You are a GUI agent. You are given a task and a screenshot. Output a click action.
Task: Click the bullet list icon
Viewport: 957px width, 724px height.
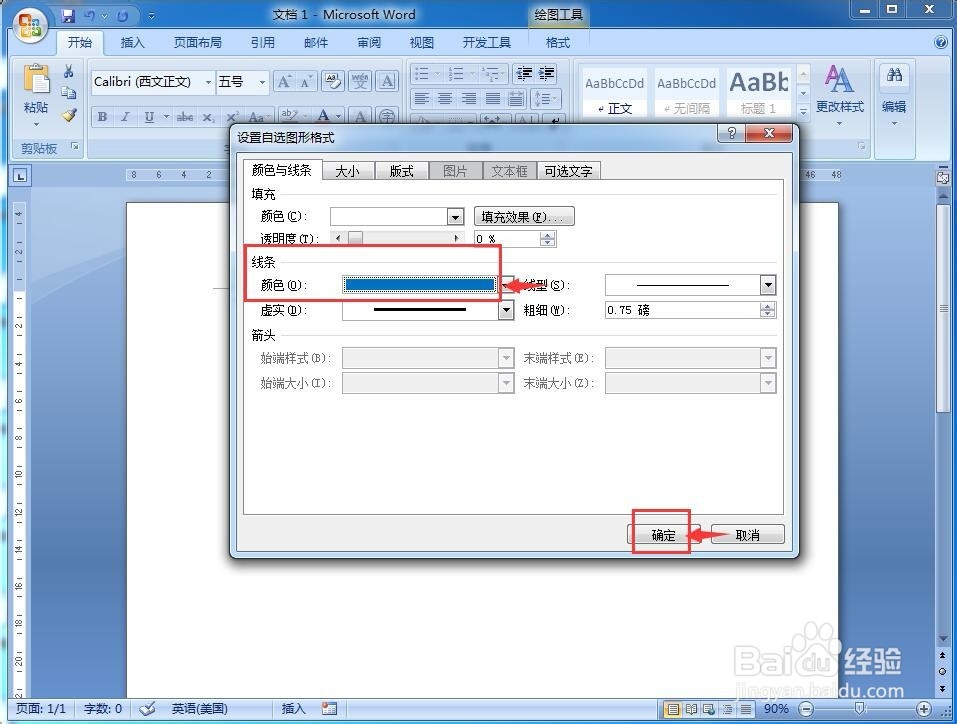[x=424, y=73]
